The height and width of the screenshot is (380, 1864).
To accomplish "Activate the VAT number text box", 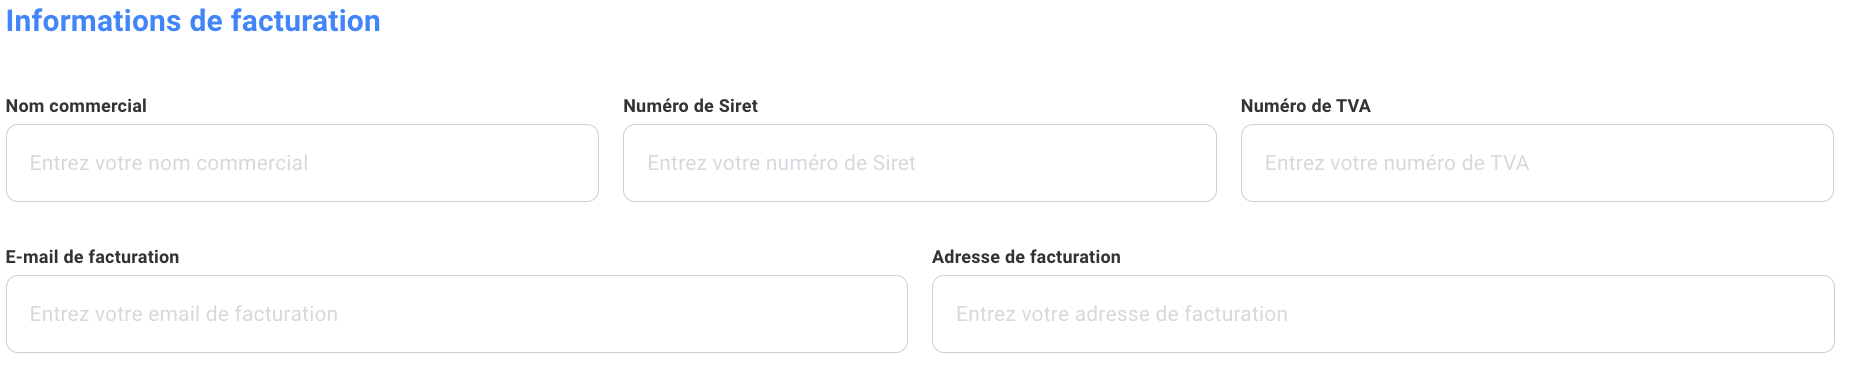I will (1537, 163).
